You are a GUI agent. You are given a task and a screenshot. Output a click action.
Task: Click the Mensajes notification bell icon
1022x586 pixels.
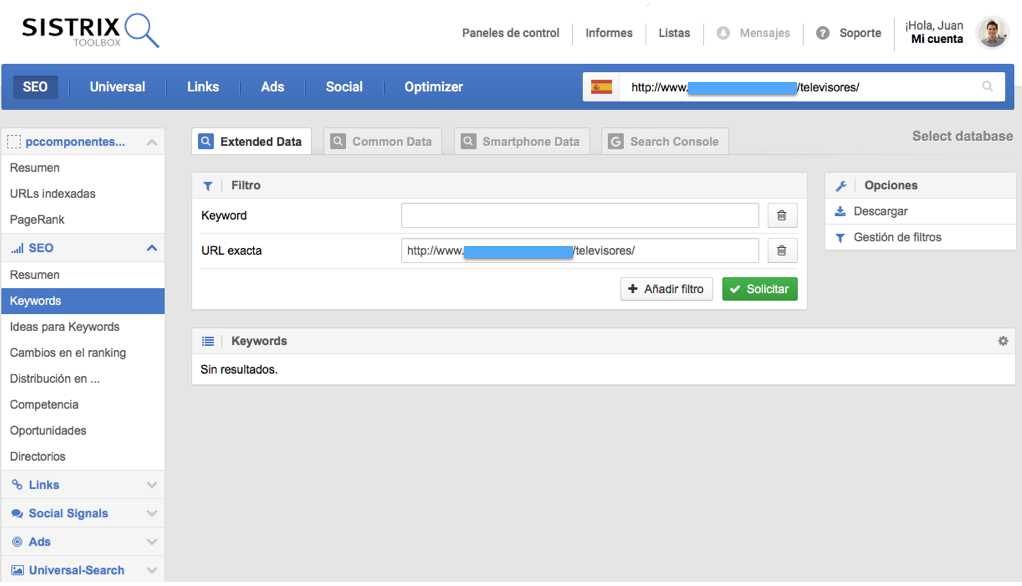coord(723,33)
